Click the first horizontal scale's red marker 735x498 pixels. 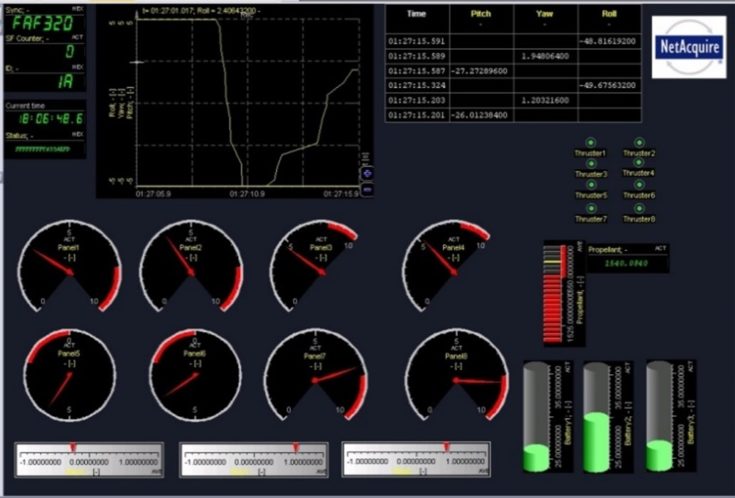[x=73, y=448]
